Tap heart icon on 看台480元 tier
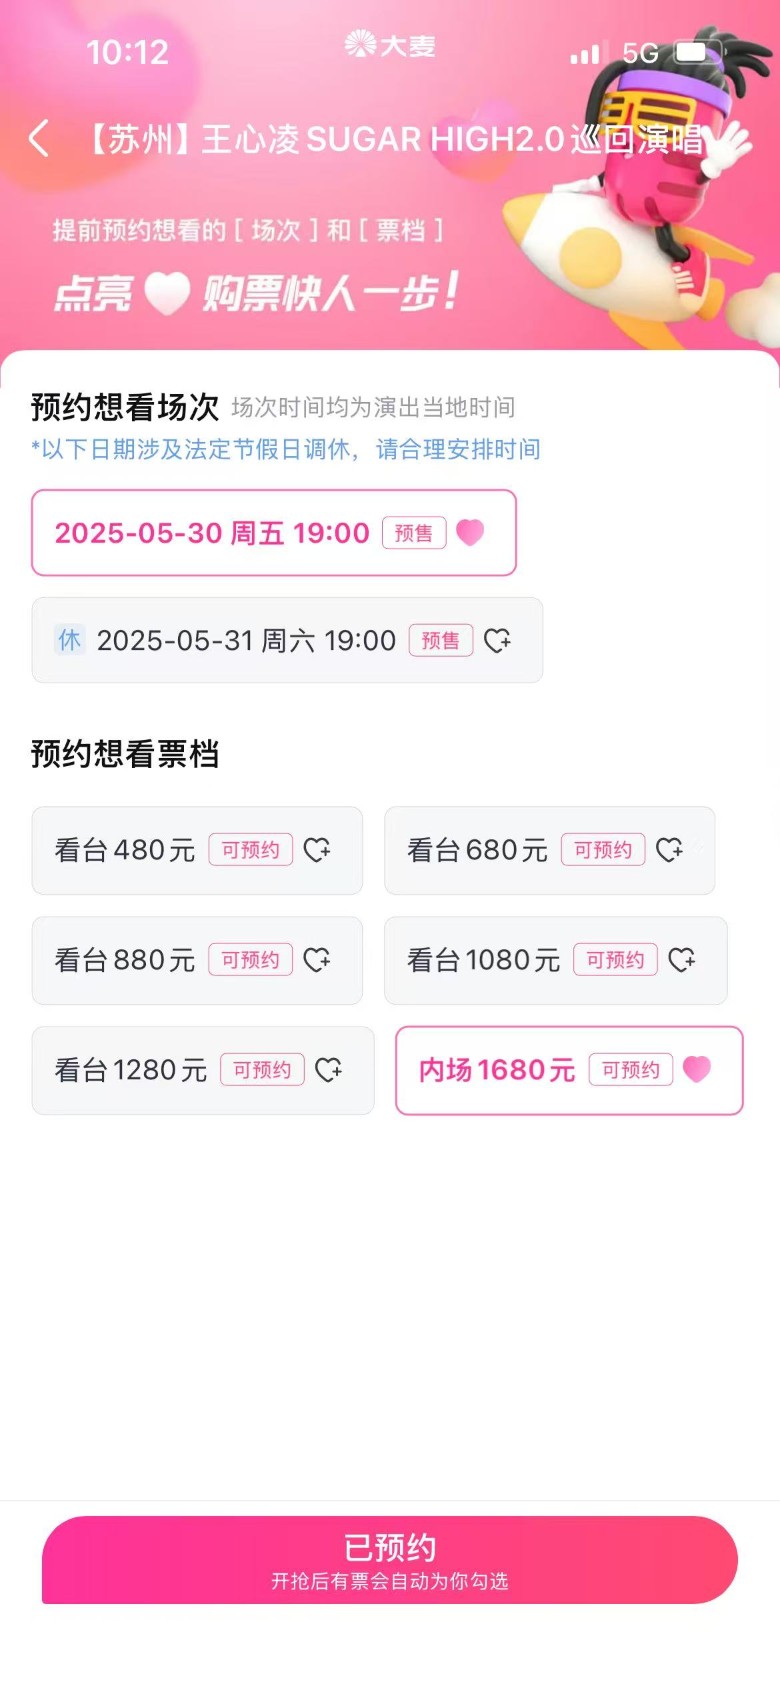The image size is (780, 1688). 317,850
